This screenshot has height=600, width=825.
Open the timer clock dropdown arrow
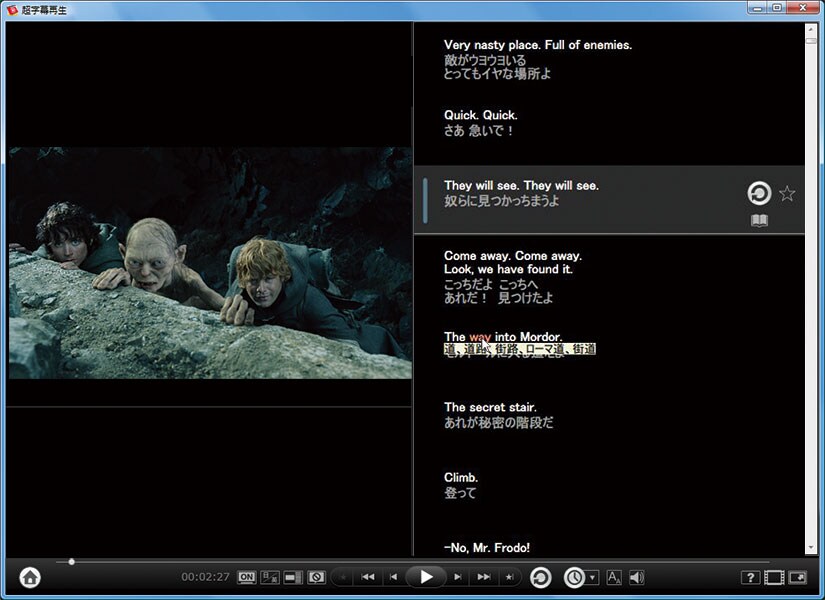pos(593,577)
